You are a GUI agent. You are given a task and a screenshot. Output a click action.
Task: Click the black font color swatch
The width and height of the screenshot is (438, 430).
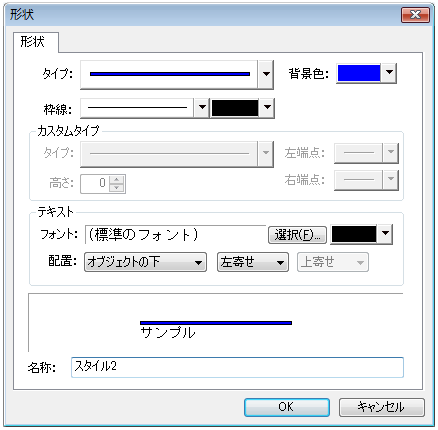[x=354, y=234]
